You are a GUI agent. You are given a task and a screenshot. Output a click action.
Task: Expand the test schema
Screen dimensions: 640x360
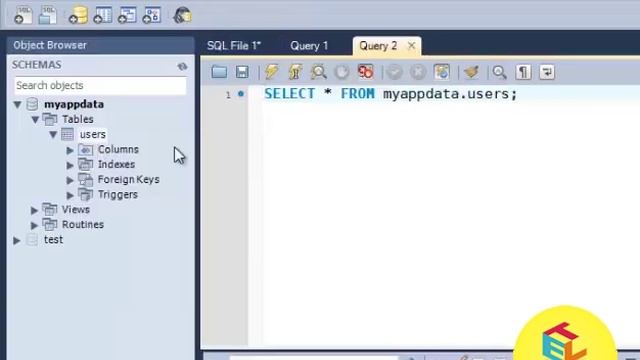[17, 240]
